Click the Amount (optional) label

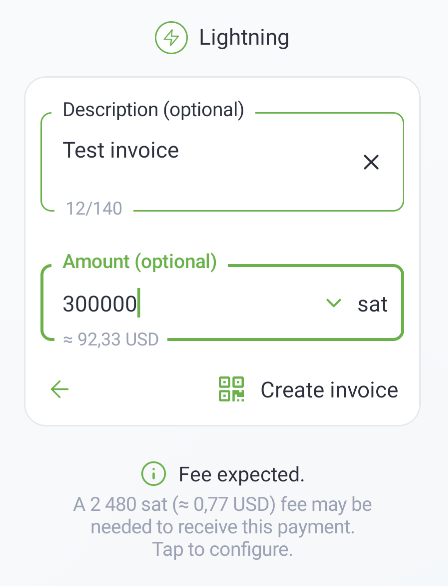[140, 262]
